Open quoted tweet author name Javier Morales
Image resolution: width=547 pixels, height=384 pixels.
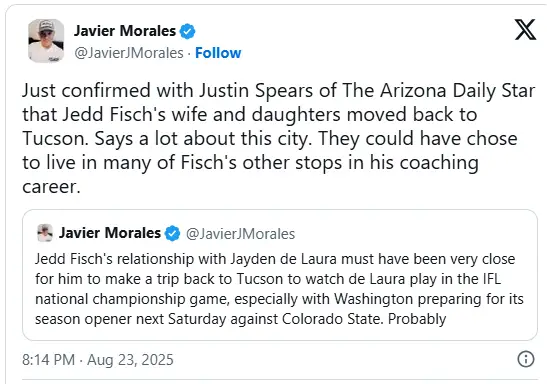[110, 233]
